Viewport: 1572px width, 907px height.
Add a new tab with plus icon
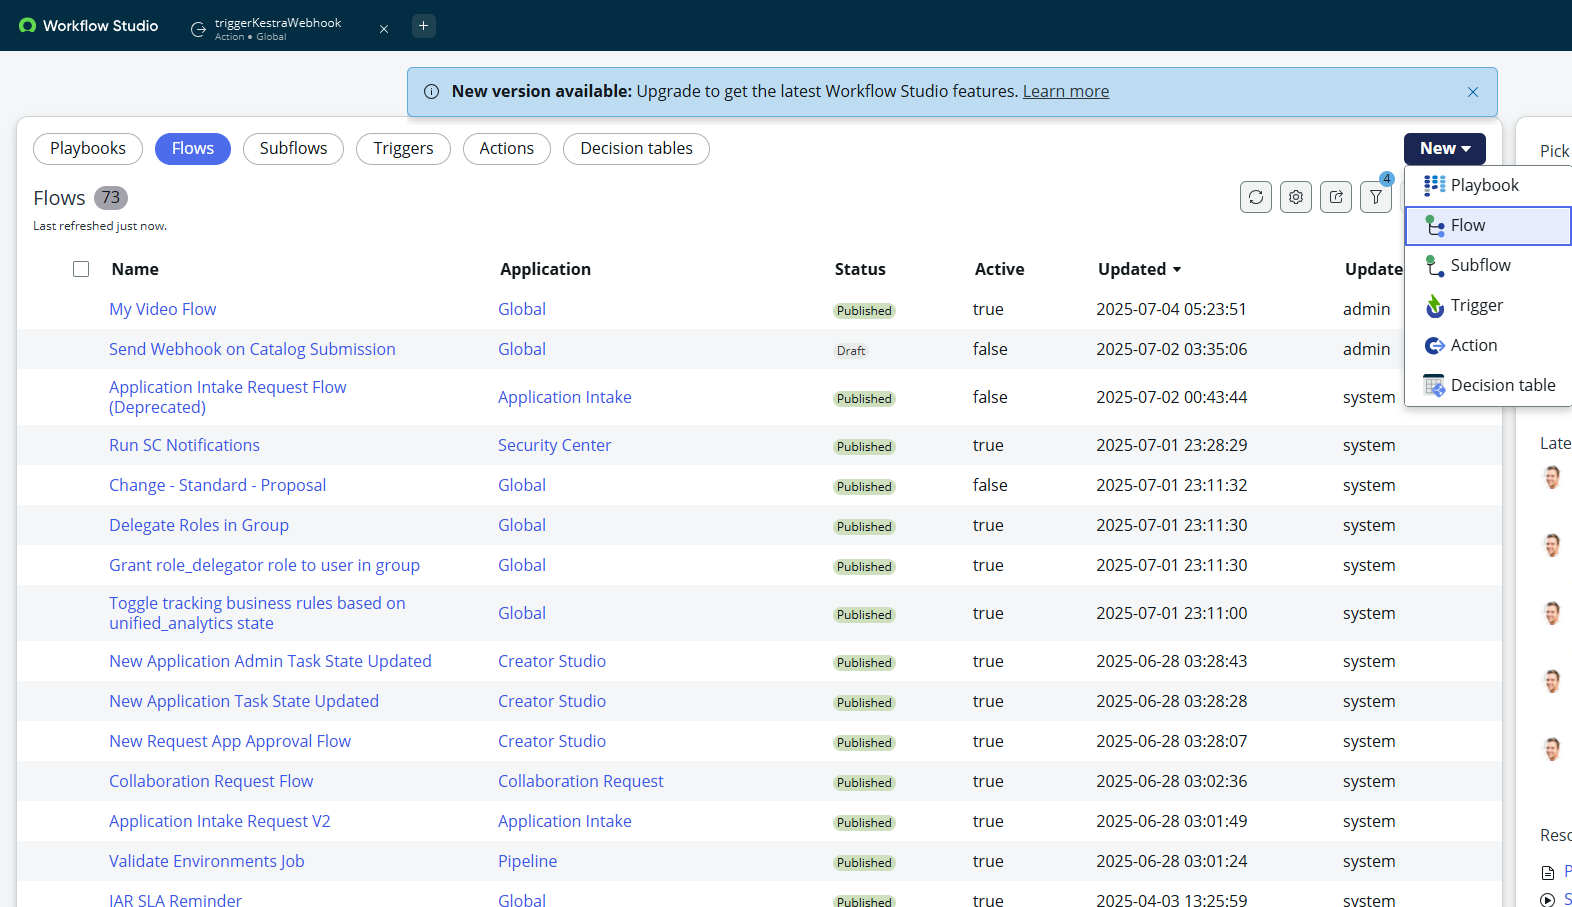click(x=424, y=26)
